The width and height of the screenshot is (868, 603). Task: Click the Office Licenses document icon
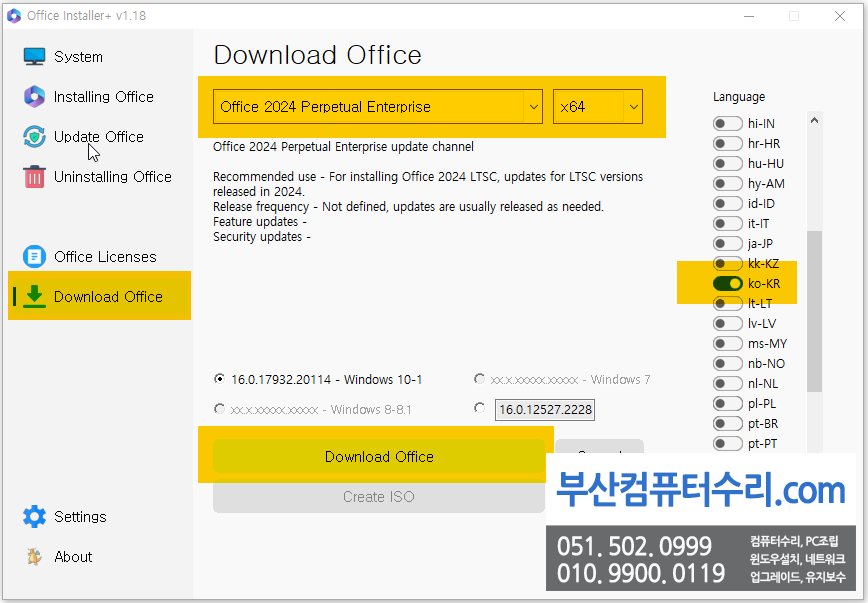[x=34, y=256]
